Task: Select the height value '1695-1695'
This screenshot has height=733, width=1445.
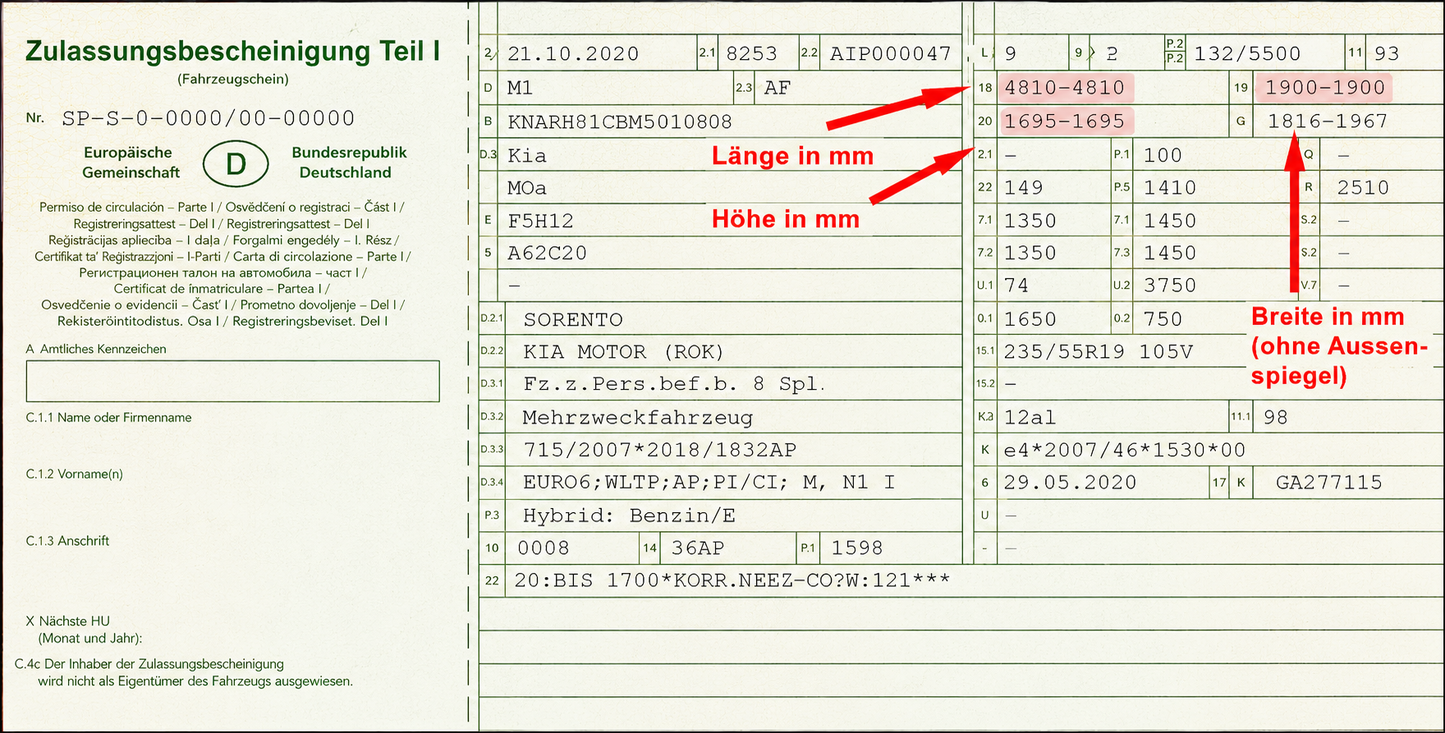Action: 1064,121
